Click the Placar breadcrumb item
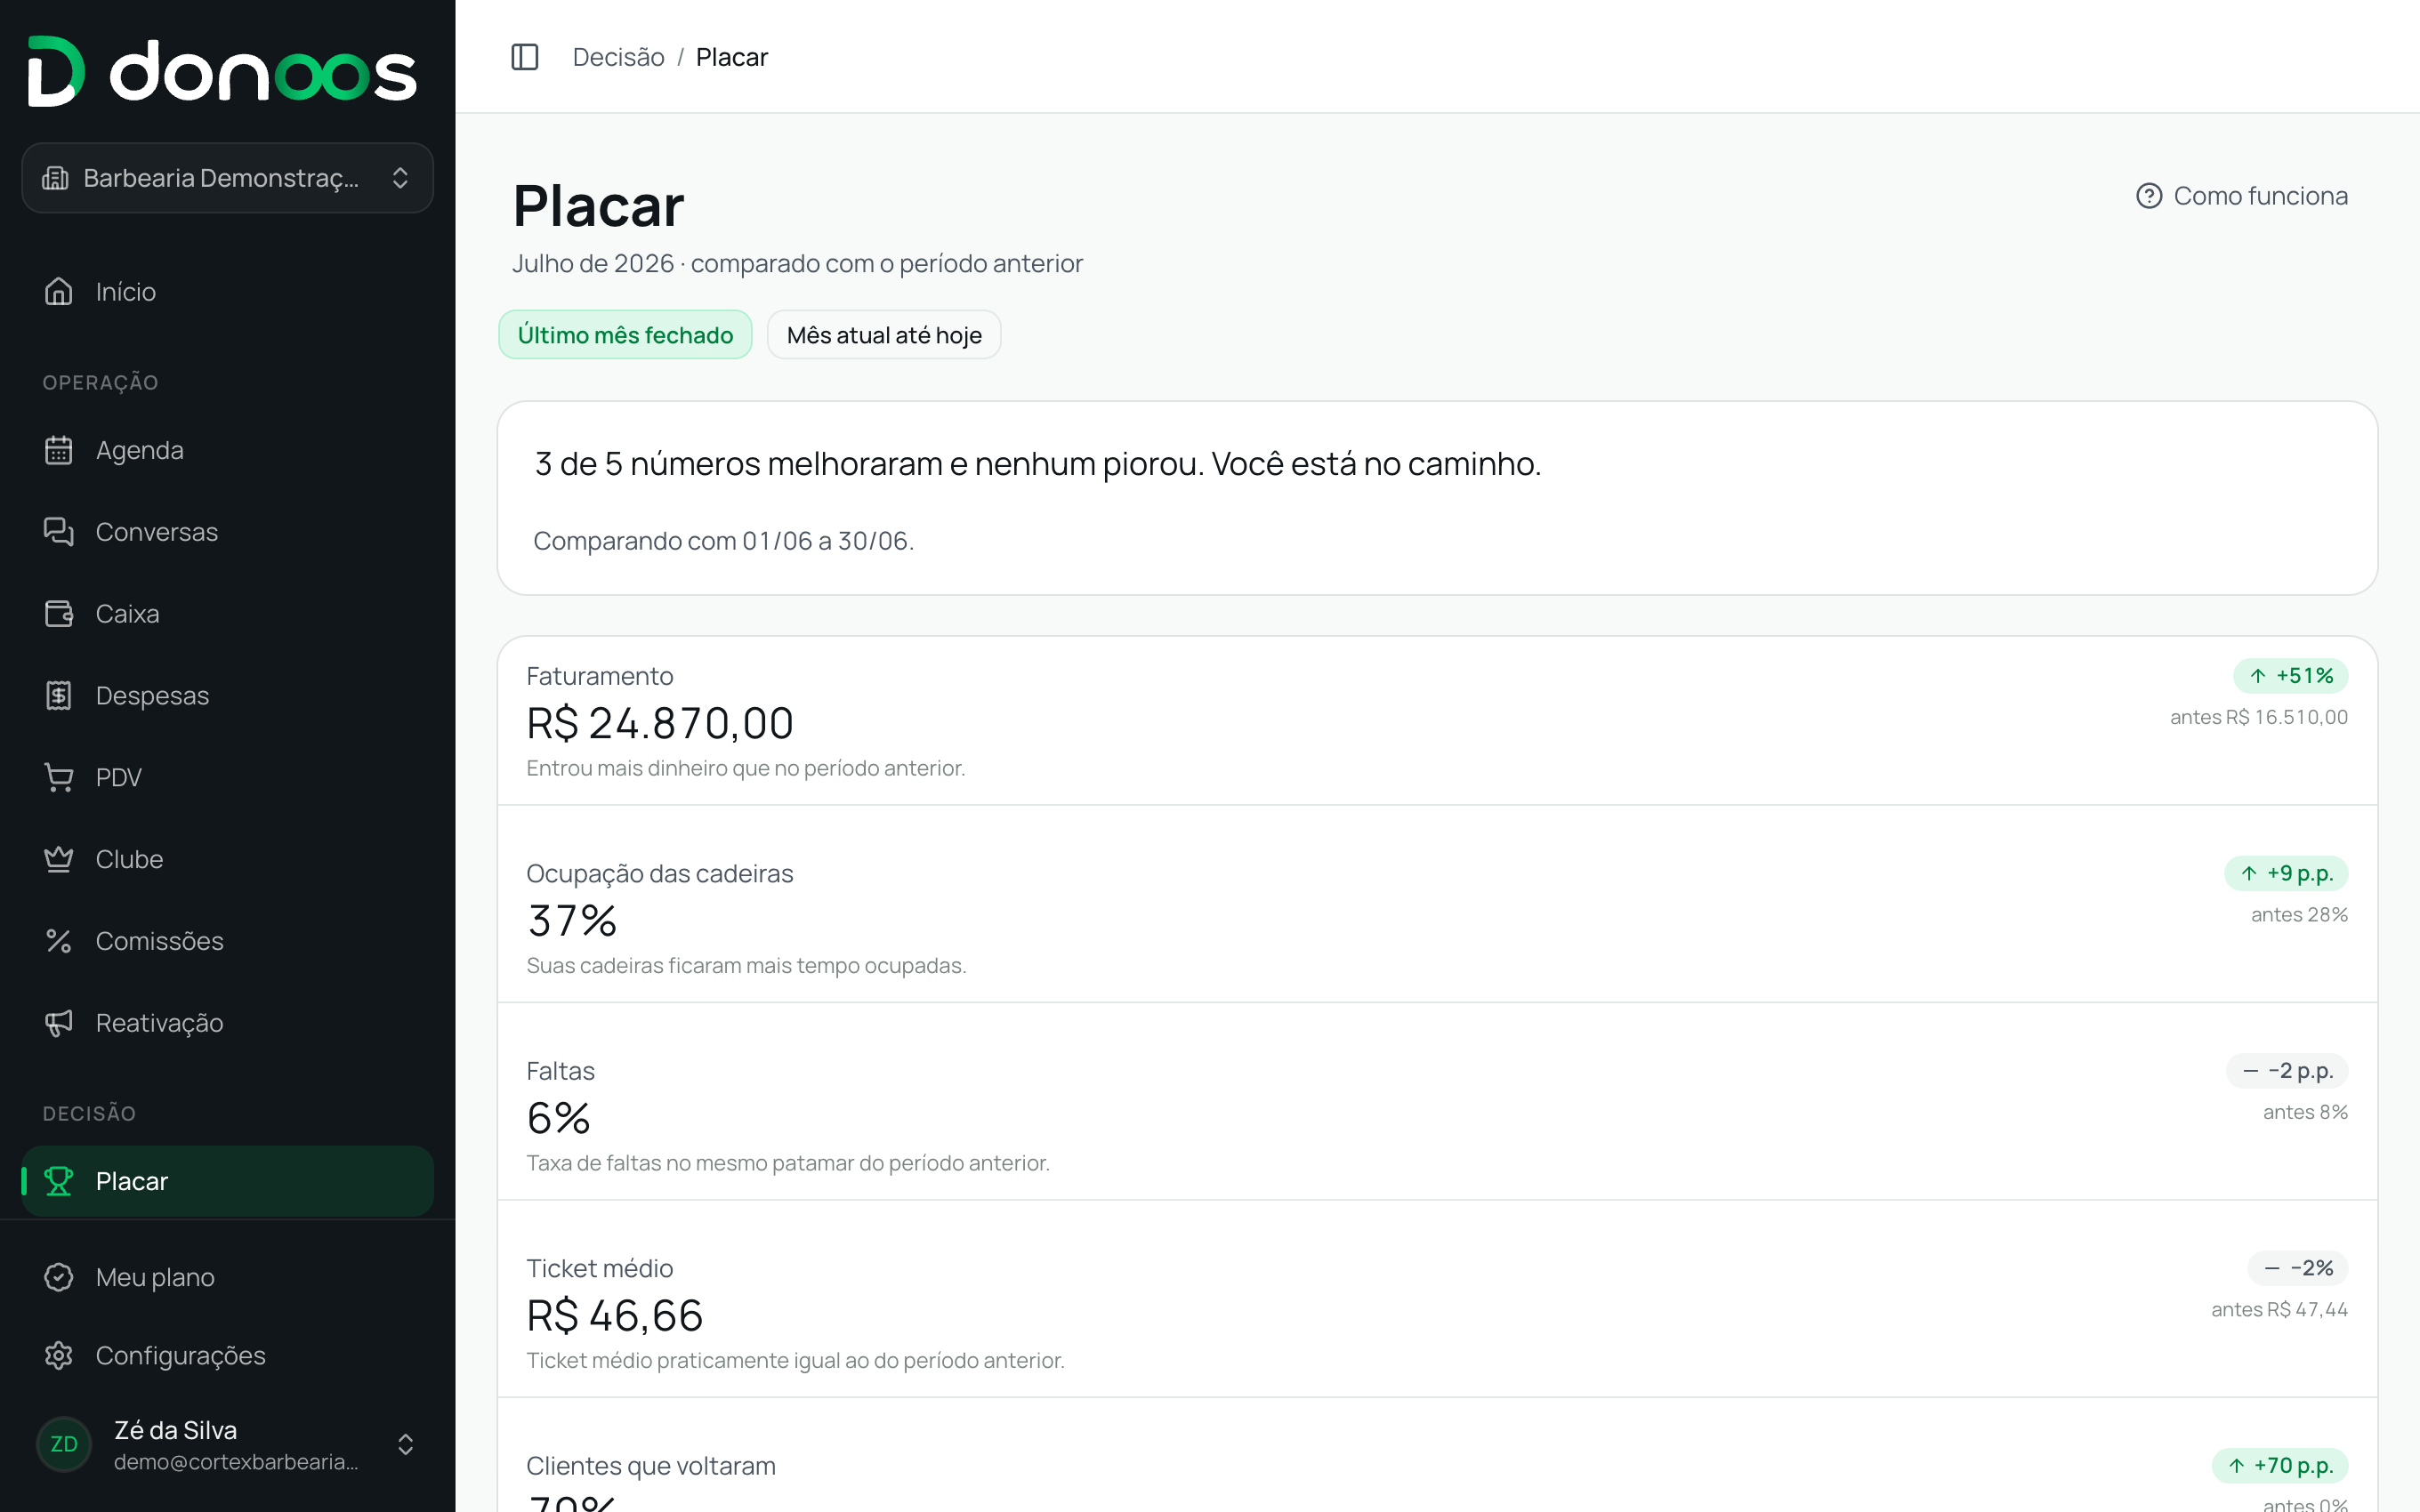Screen dimensions: 2420x1512 click(x=732, y=57)
